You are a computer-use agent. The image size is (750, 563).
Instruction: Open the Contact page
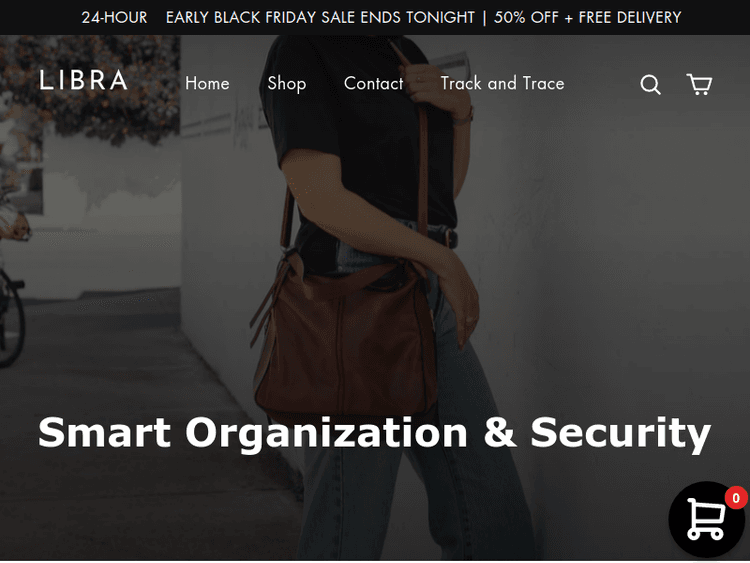(374, 83)
